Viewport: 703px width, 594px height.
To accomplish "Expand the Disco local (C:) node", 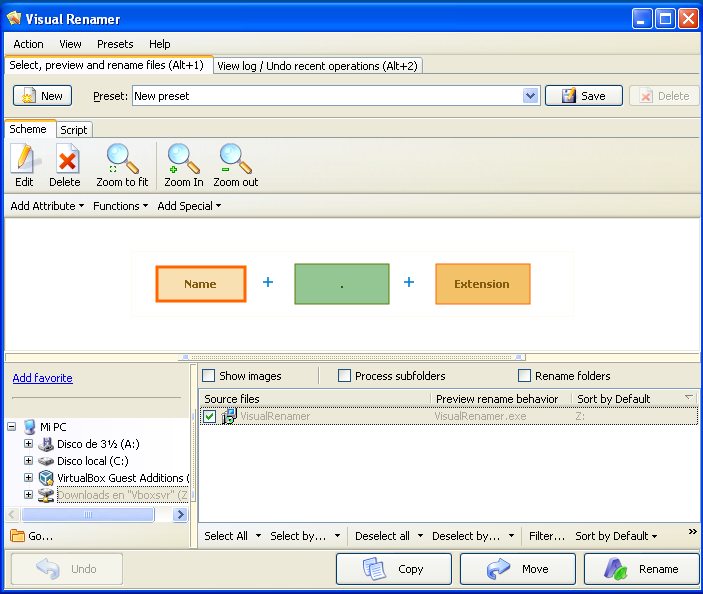I will 28,460.
